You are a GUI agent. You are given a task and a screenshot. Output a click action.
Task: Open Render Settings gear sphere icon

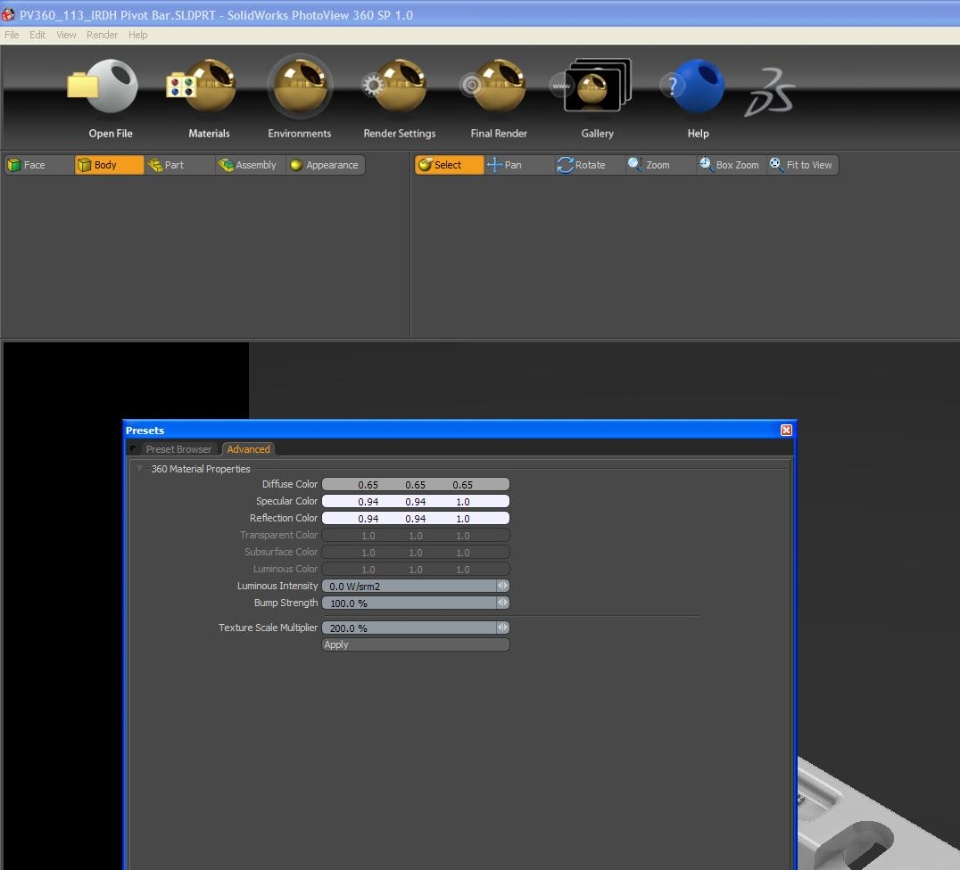(x=394, y=86)
